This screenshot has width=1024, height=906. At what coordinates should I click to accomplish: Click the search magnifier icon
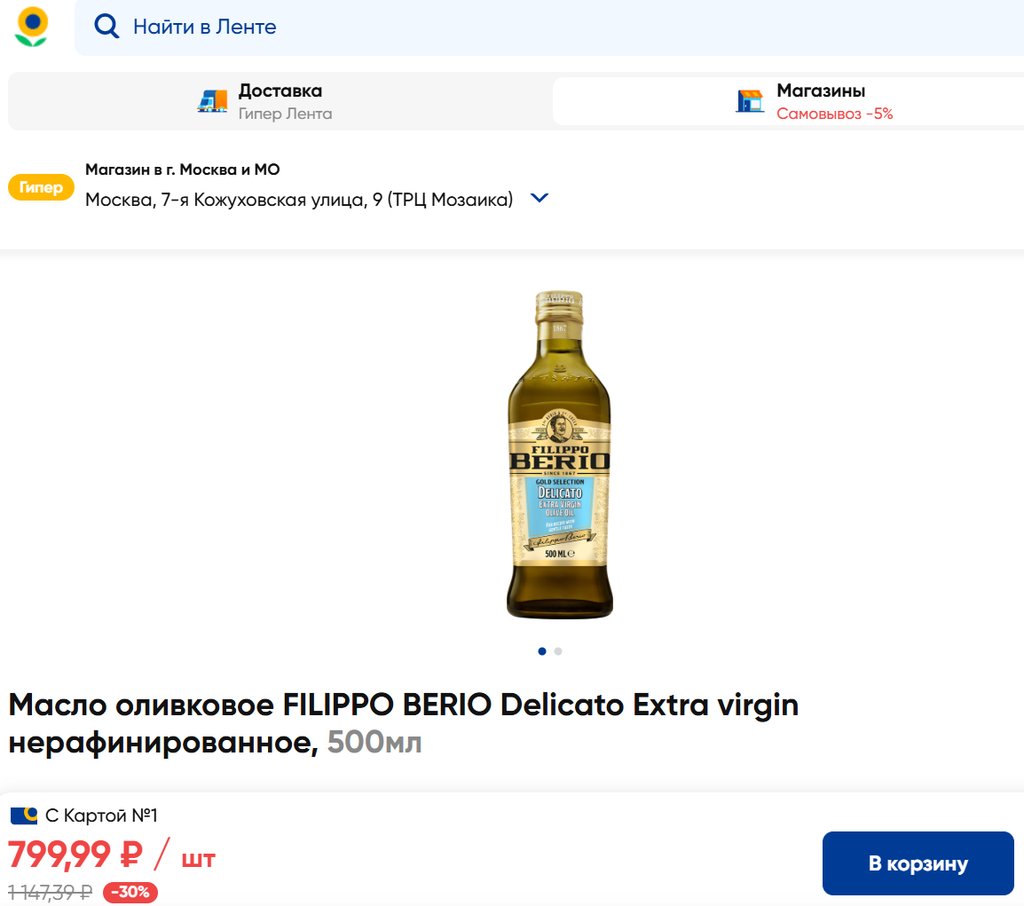tap(106, 27)
